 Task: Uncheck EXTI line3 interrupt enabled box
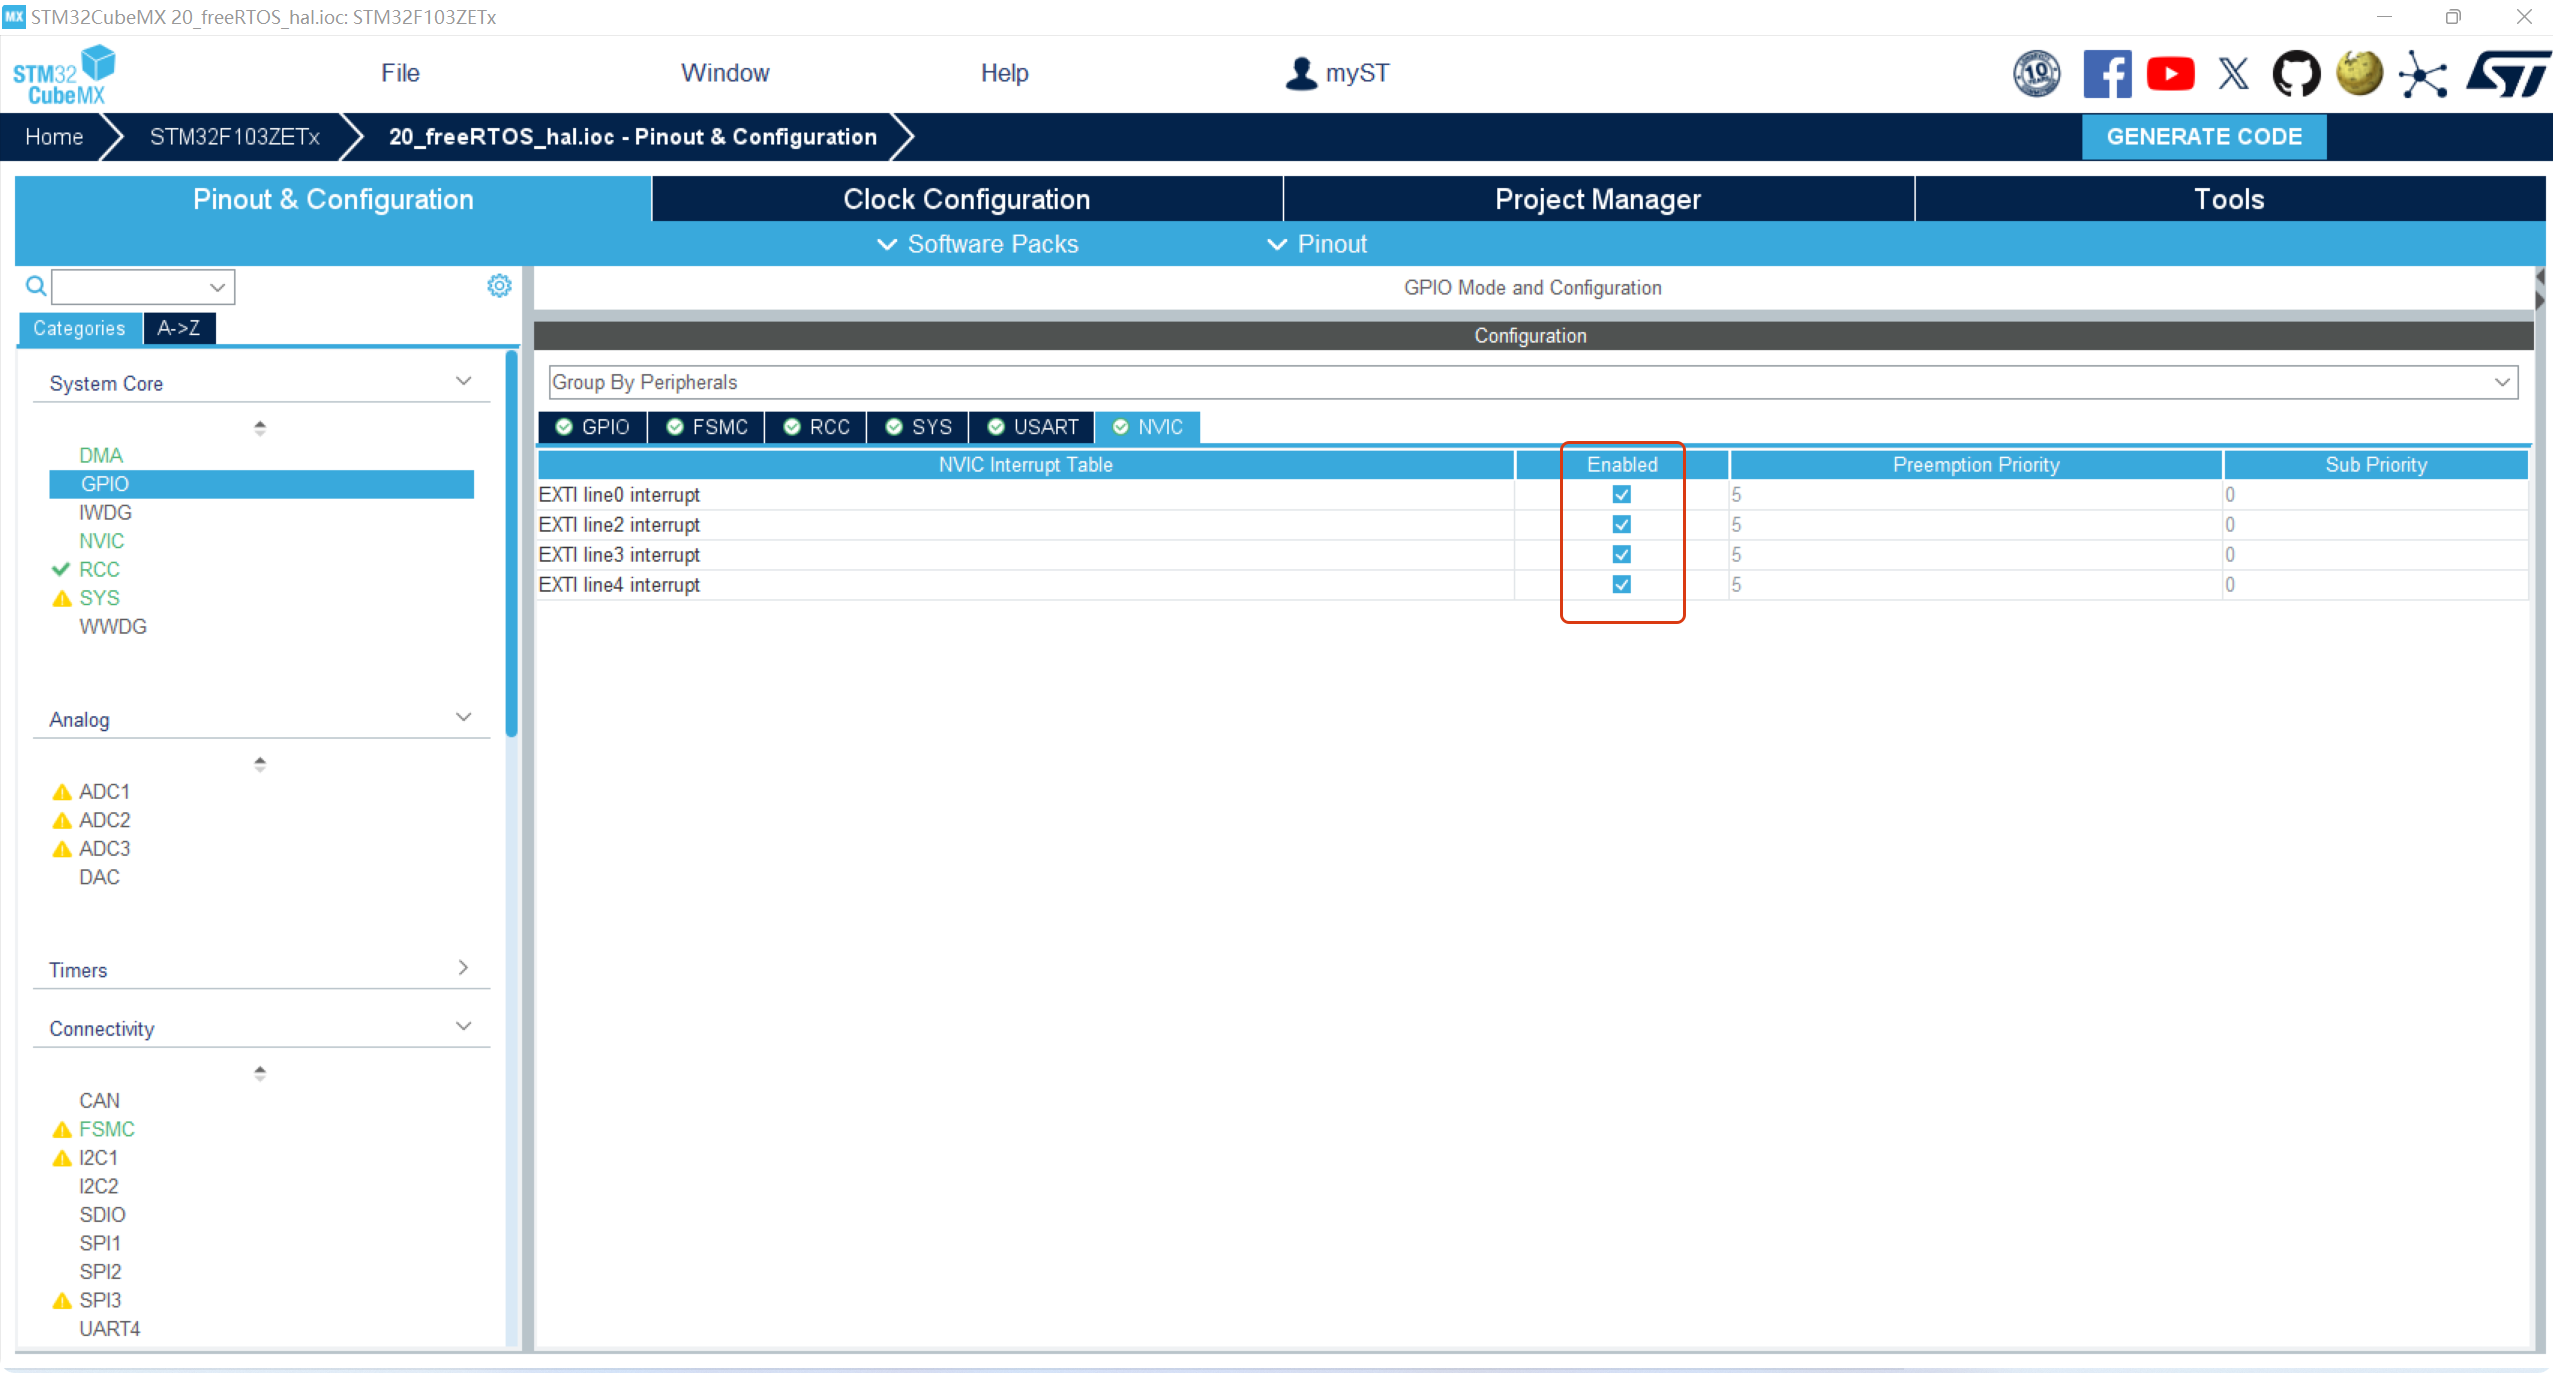pyautogui.click(x=1621, y=554)
